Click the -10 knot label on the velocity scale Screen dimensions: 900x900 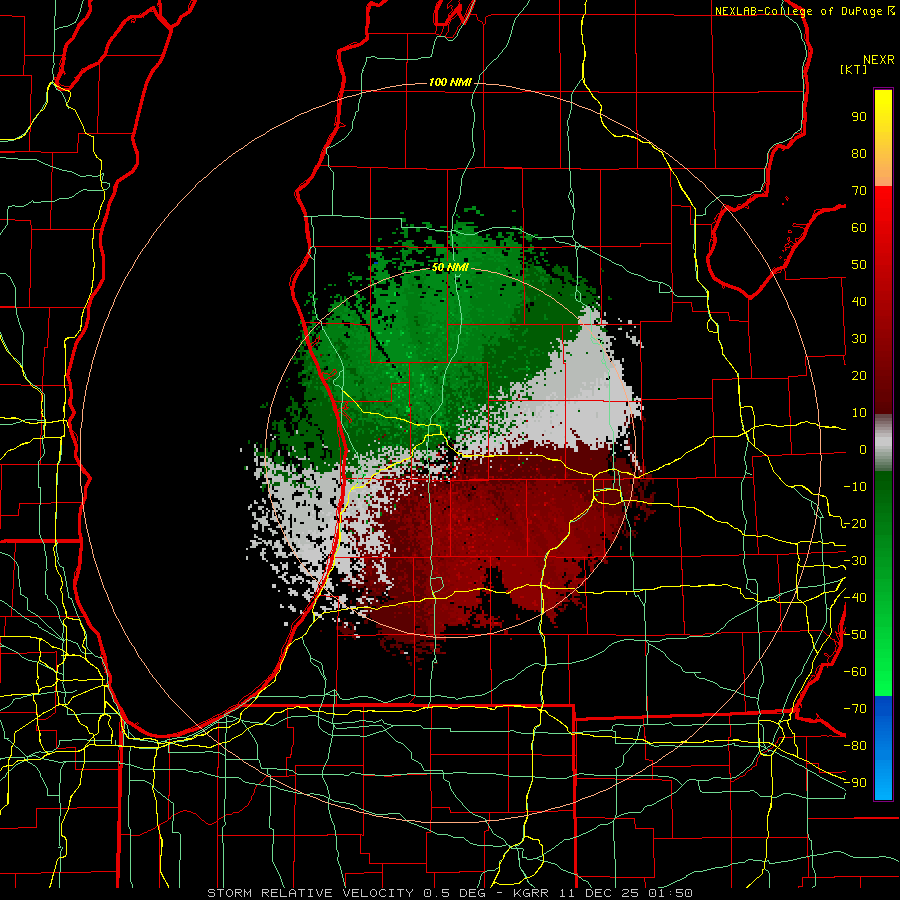click(x=855, y=487)
